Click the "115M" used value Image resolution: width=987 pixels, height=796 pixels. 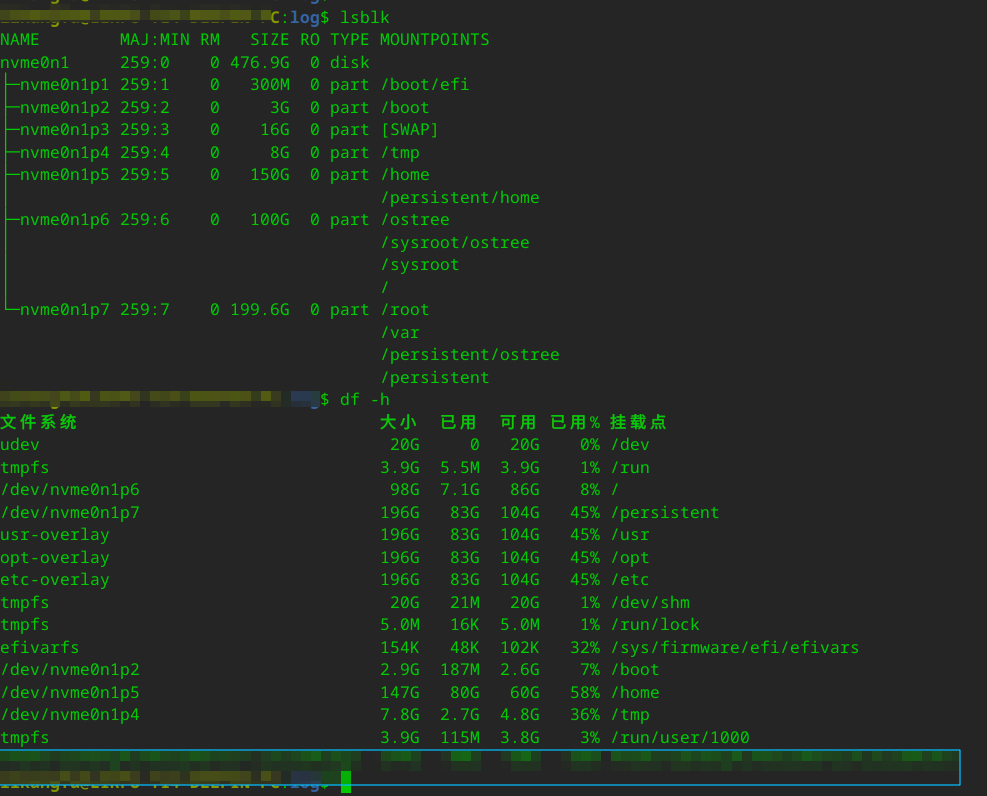pos(460,737)
